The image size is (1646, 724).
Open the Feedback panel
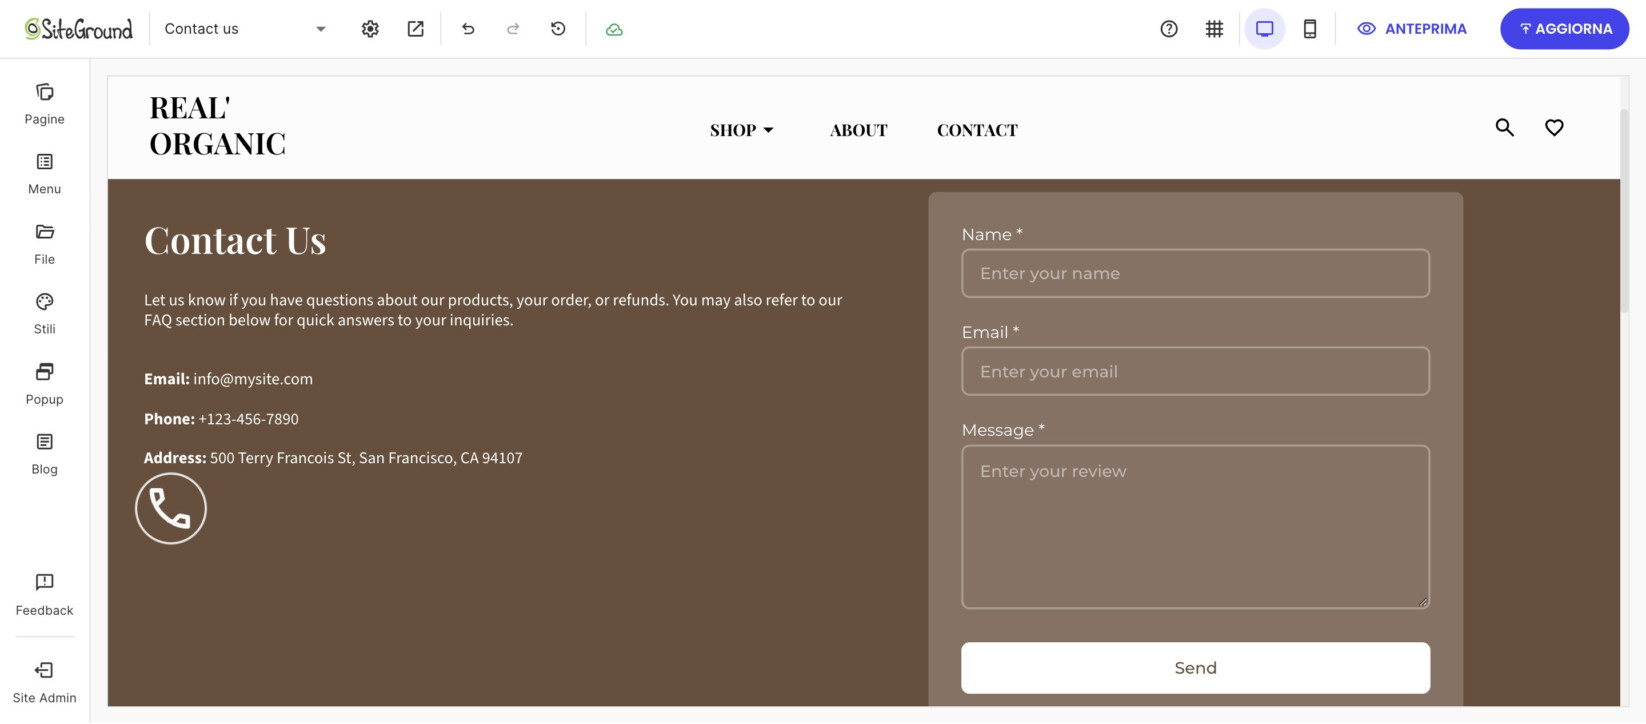[x=44, y=595]
